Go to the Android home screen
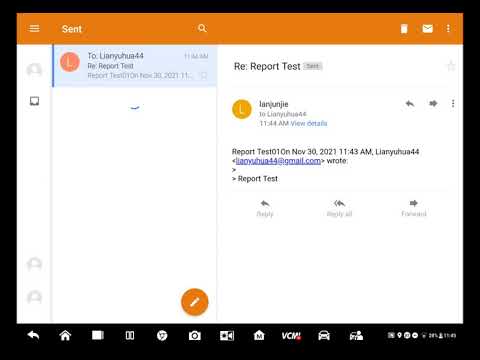Viewport: 480px width, 360px height. coord(65,335)
